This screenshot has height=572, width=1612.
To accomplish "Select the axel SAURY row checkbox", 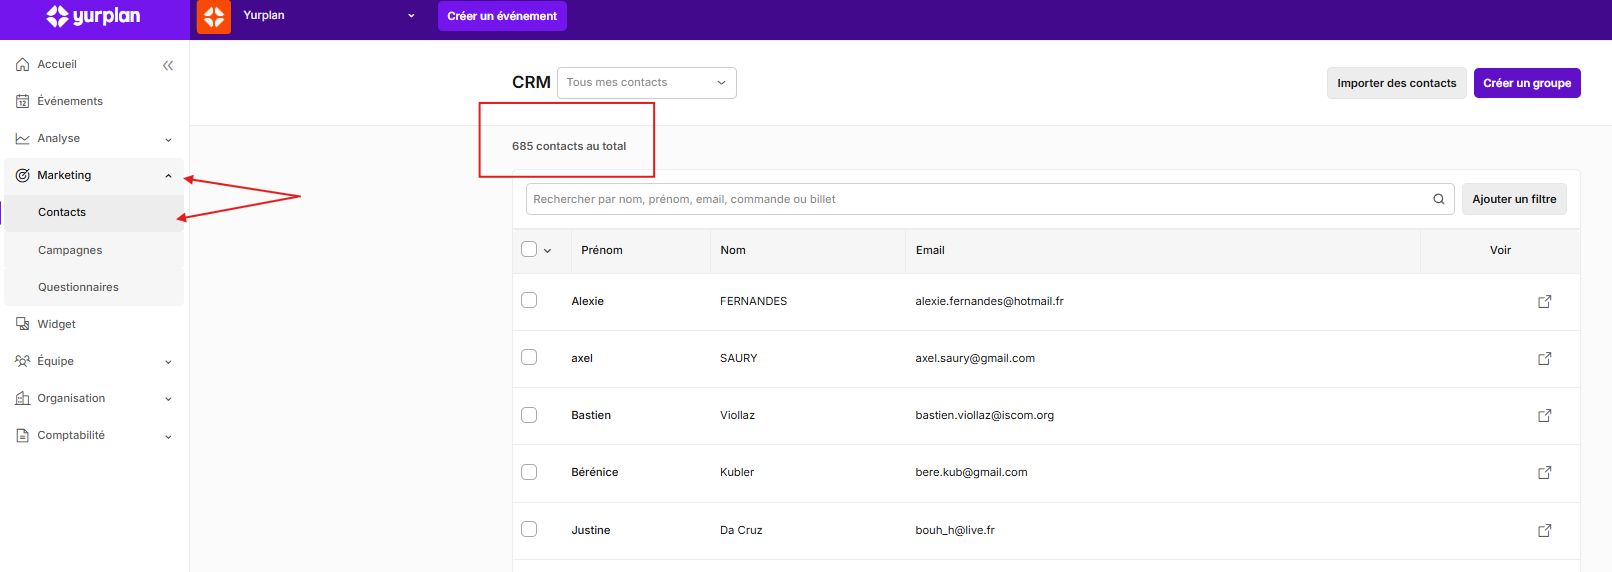I will pos(529,357).
